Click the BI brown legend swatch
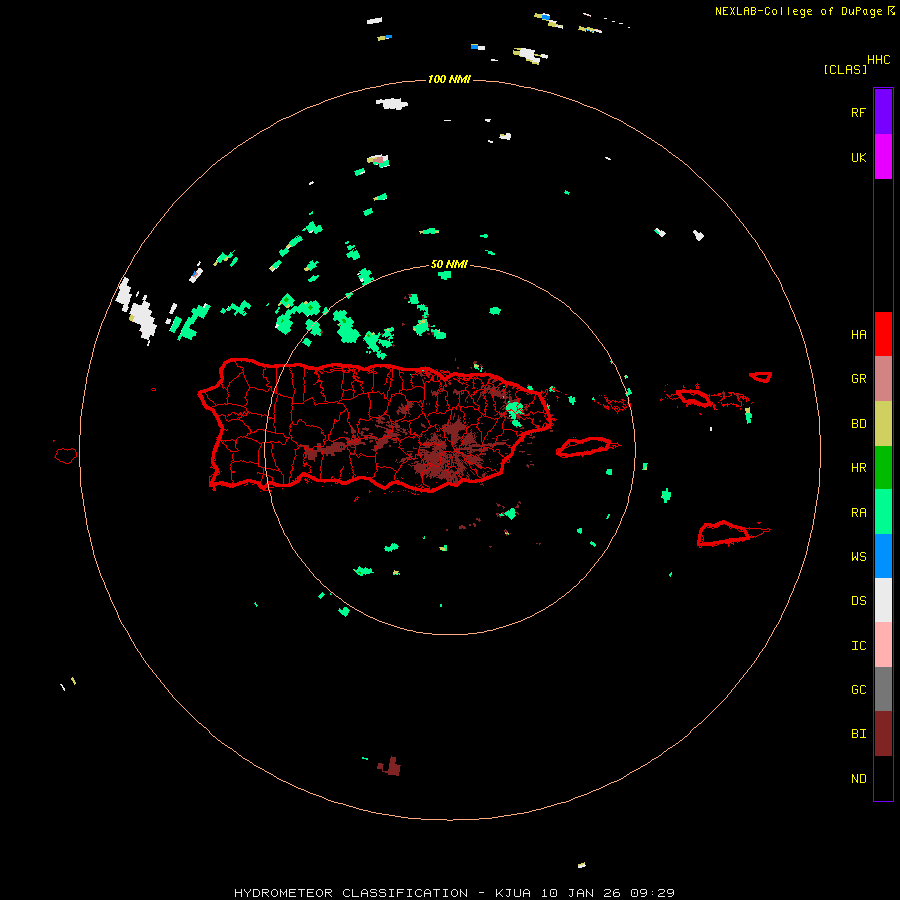This screenshot has width=900, height=900. coord(883,734)
